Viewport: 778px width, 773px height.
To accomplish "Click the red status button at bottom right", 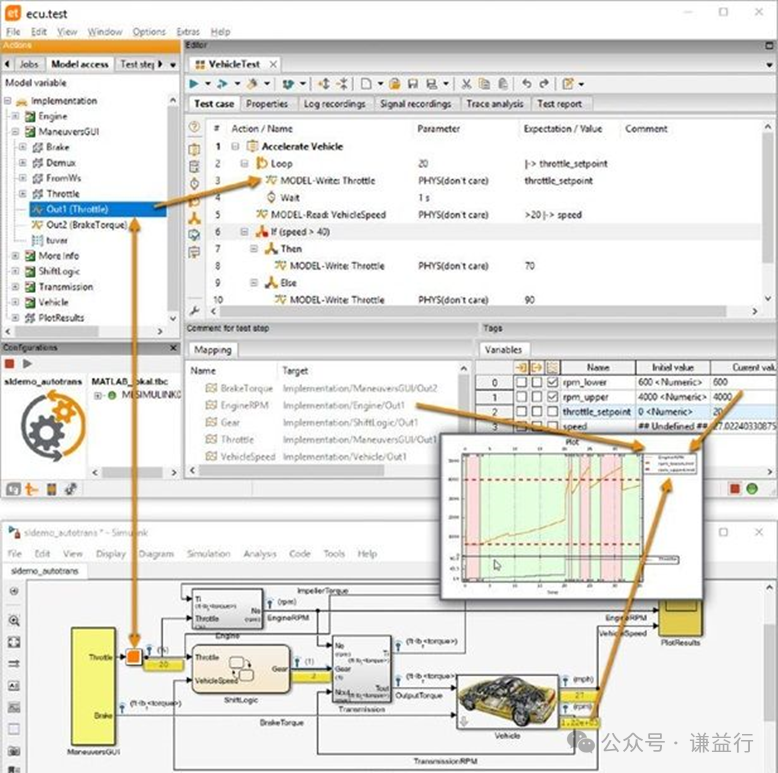I will 735,489.
